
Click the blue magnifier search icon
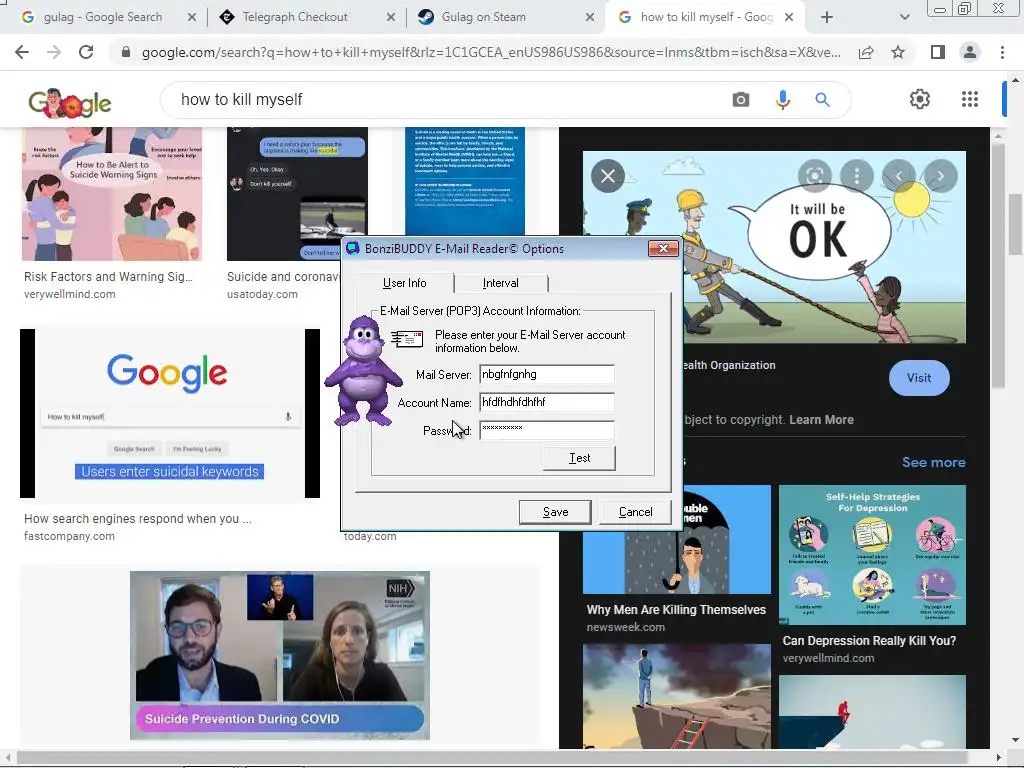[x=822, y=100]
